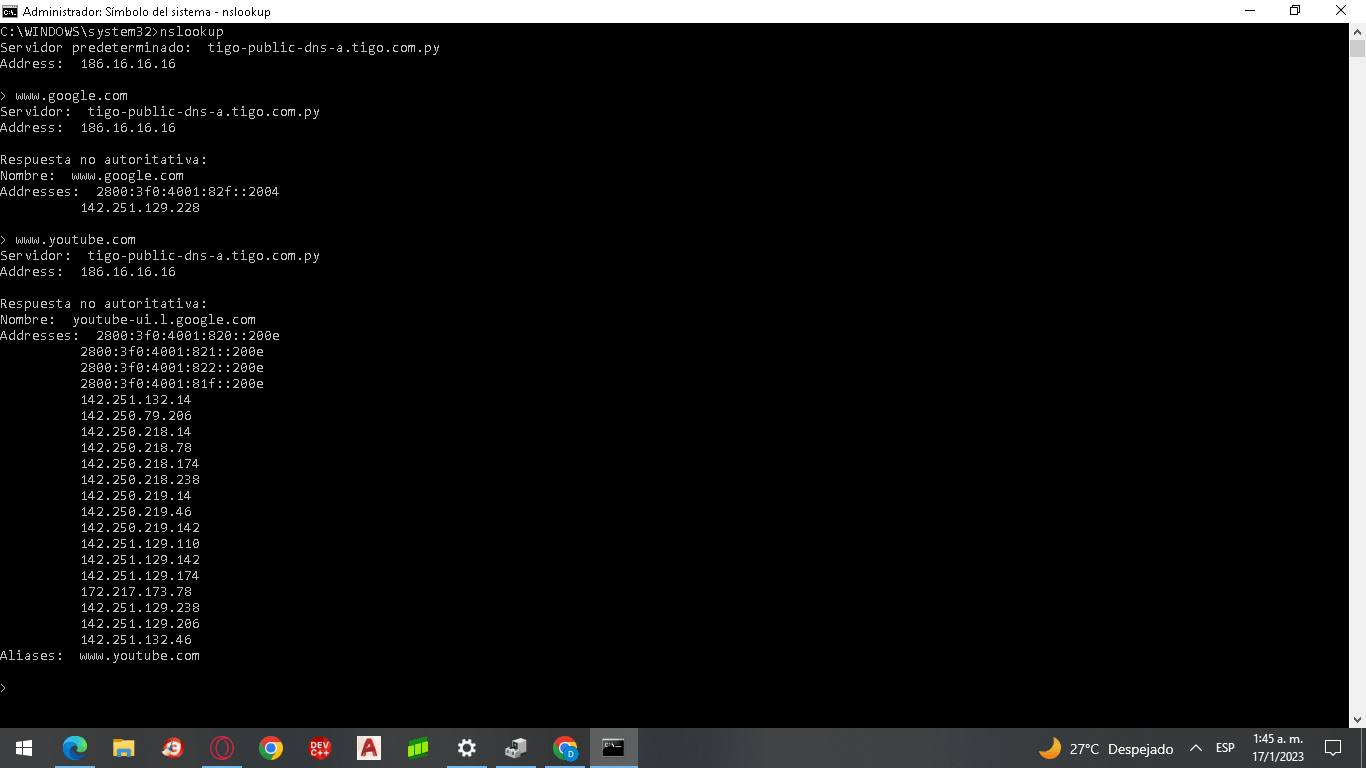Click the empty nslookup prompt at the bottom
The width and height of the screenshot is (1366, 768).
click(x=4, y=688)
